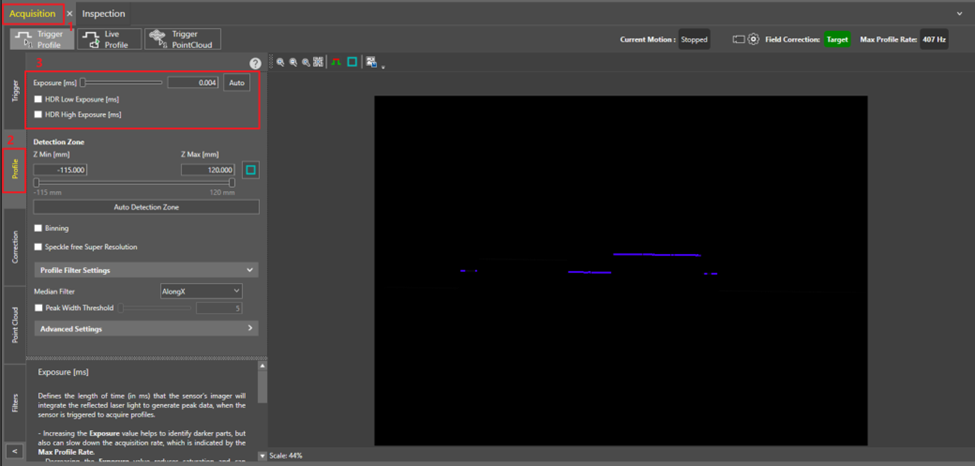Click the first zoom magnifier icon

click(281, 62)
